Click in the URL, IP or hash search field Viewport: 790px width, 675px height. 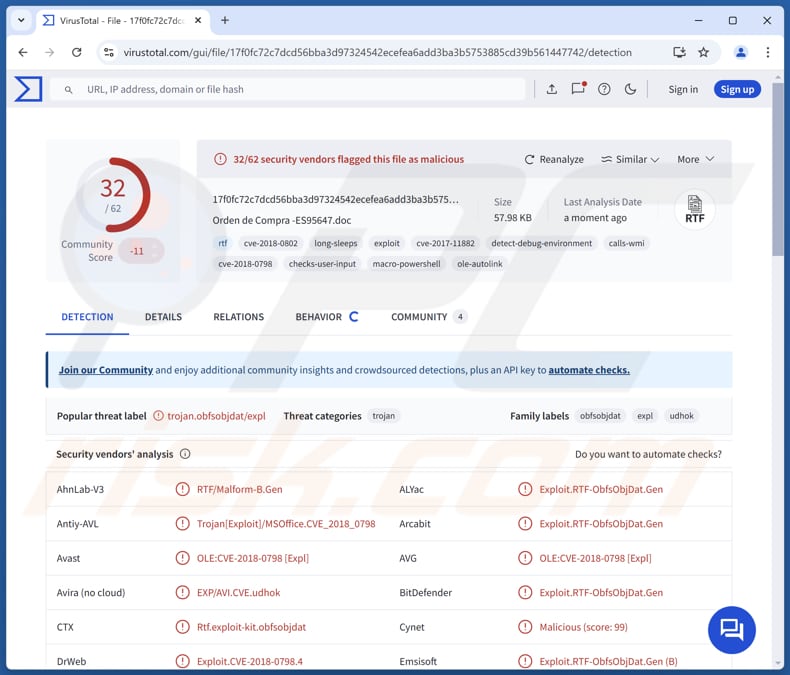click(300, 89)
